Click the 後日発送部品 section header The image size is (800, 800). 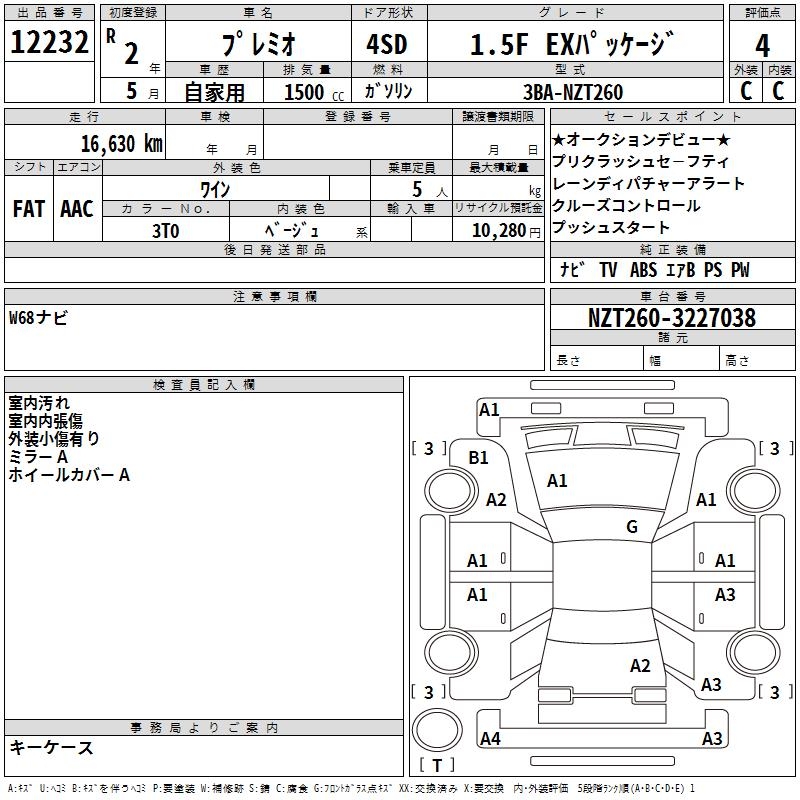click(274, 249)
